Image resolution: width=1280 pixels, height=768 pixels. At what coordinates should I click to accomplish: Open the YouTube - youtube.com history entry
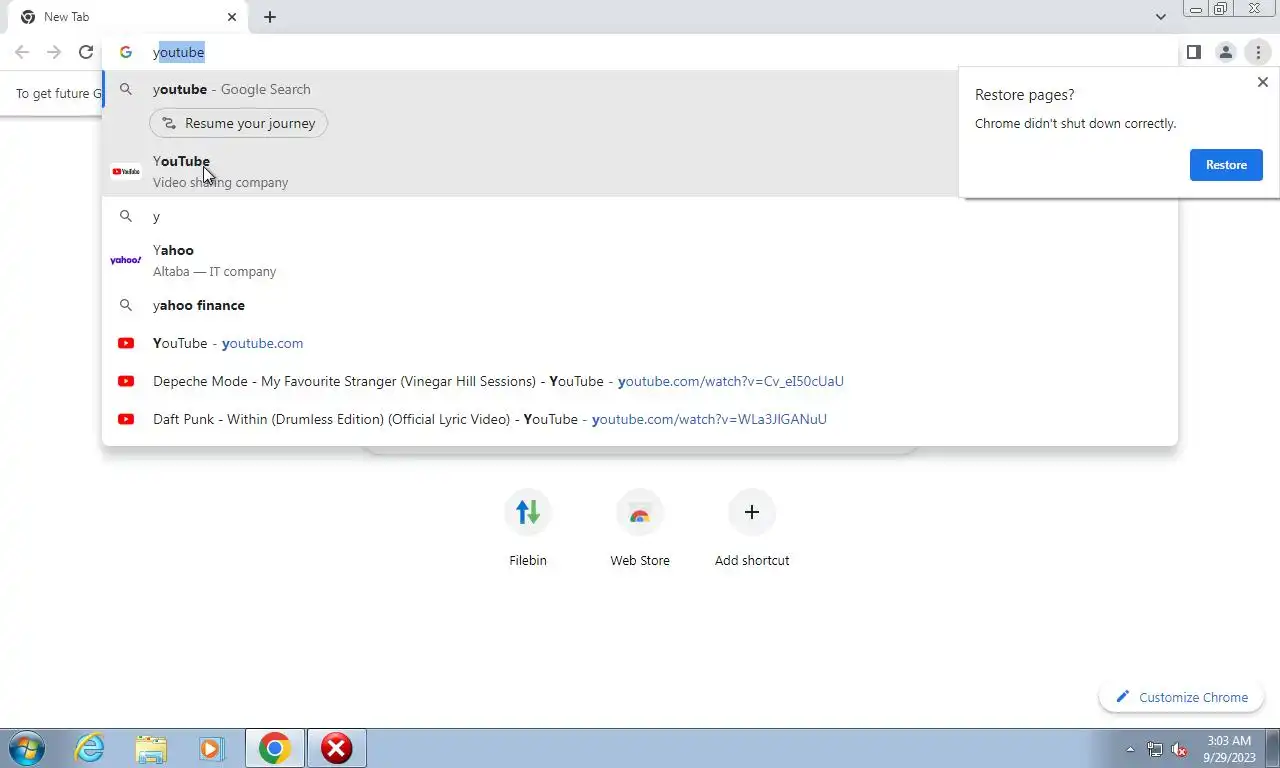point(640,343)
